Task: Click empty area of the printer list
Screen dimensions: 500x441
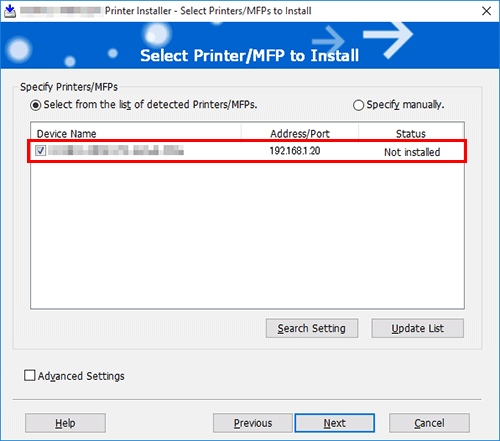Action: (247, 235)
